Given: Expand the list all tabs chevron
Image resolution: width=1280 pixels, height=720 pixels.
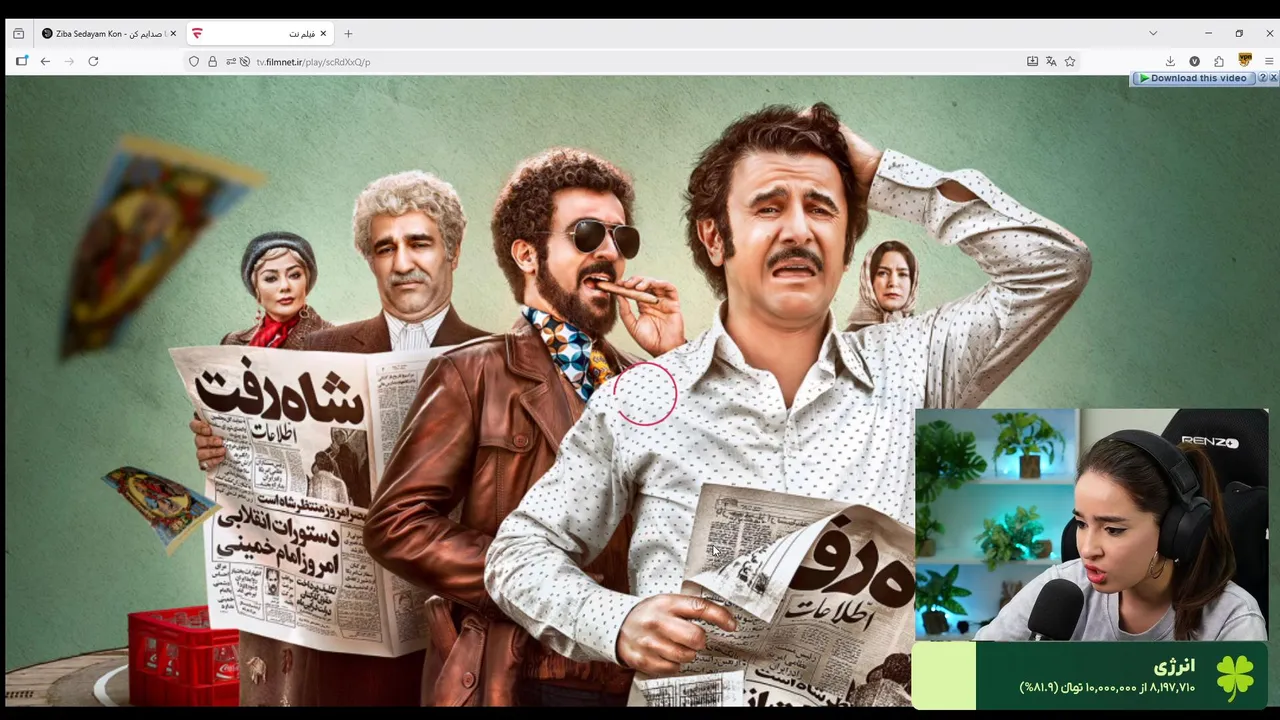Looking at the screenshot, I should point(1153,33).
